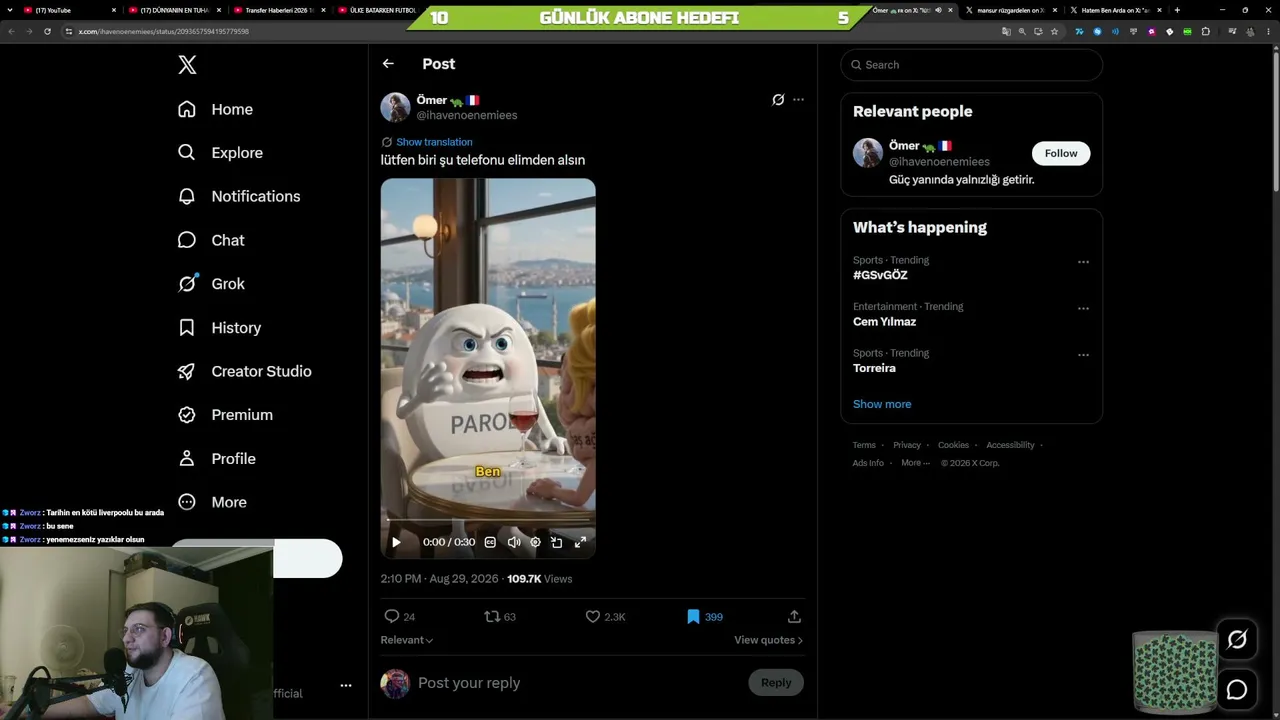Screen dimensions: 1280x720
Task: Open Notifications in the sidebar
Action: coord(238,196)
